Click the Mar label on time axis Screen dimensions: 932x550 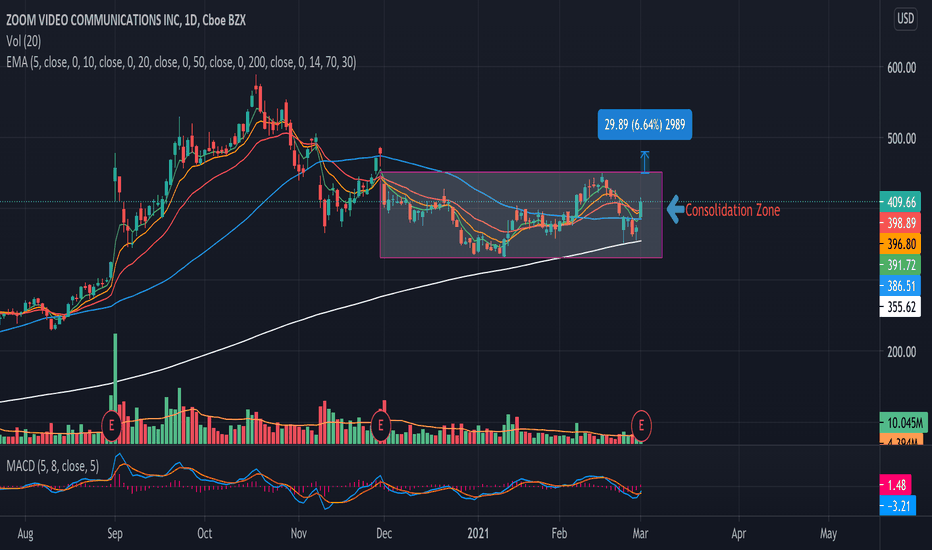640,533
